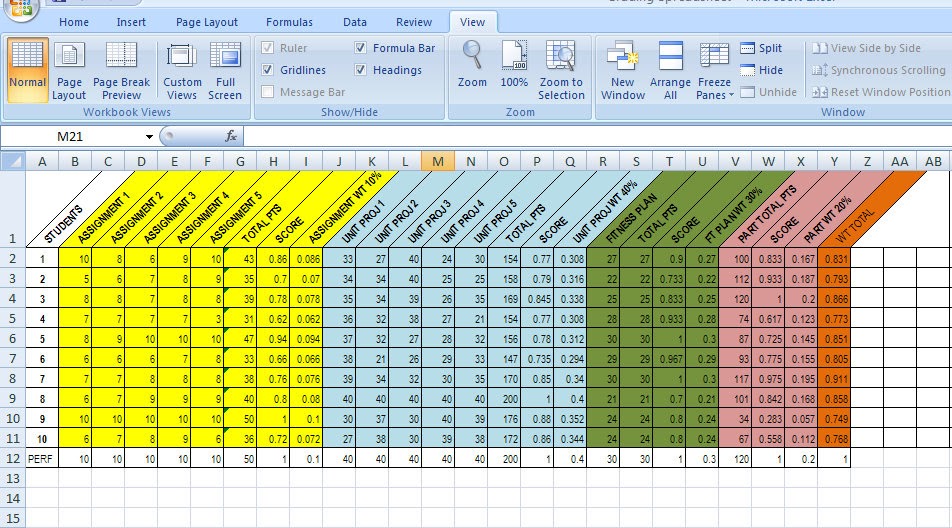The image size is (952, 528).
Task: Open the Name Box dropdown arrow
Action: (x=149, y=137)
